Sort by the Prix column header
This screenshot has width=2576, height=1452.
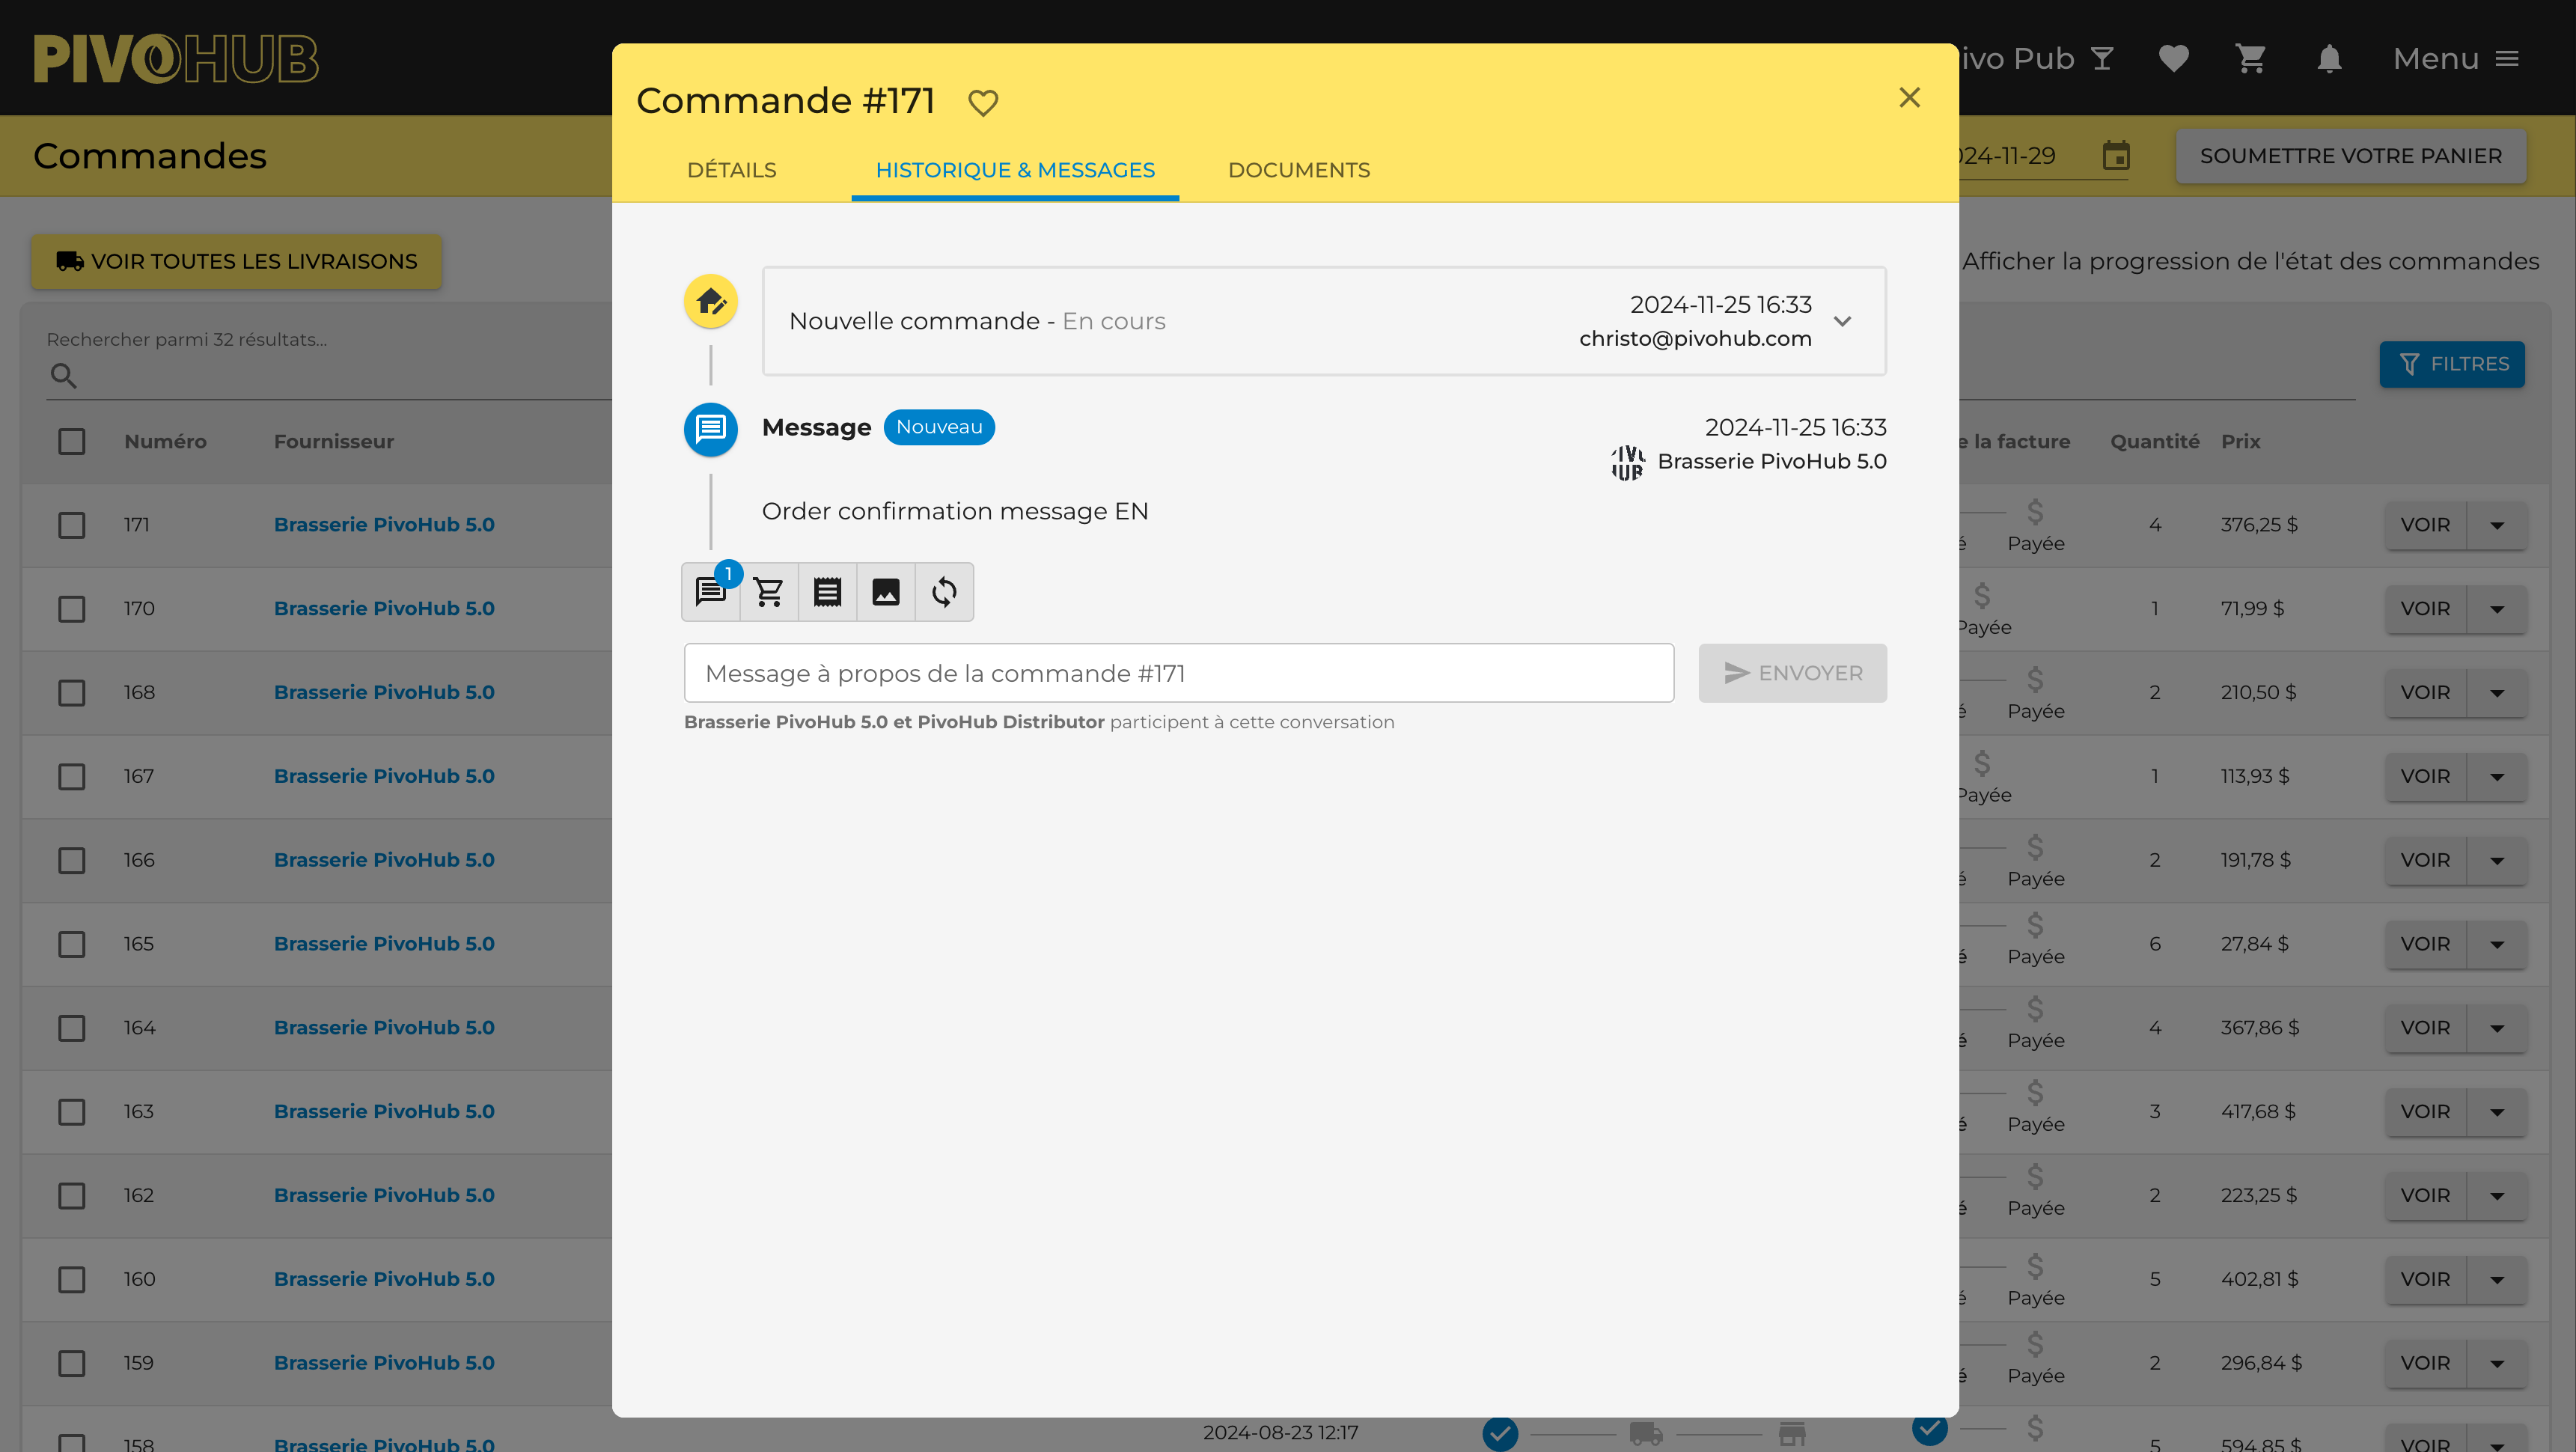[x=2240, y=441]
